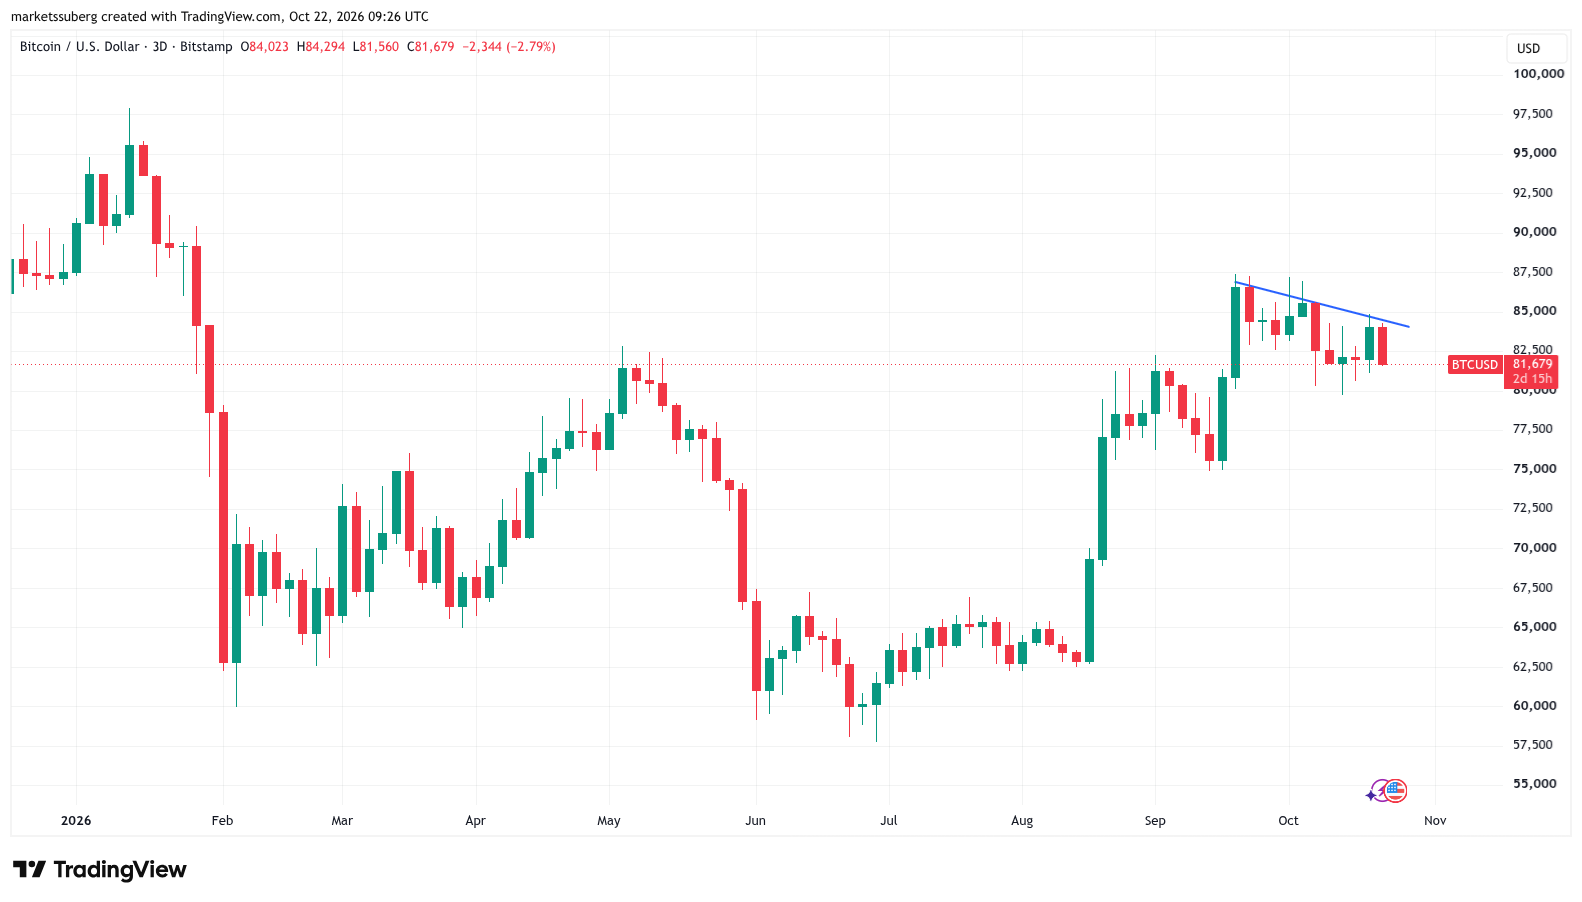1582x902 pixels.
Task: Click the 2026 label on time axis
Action: 76,821
